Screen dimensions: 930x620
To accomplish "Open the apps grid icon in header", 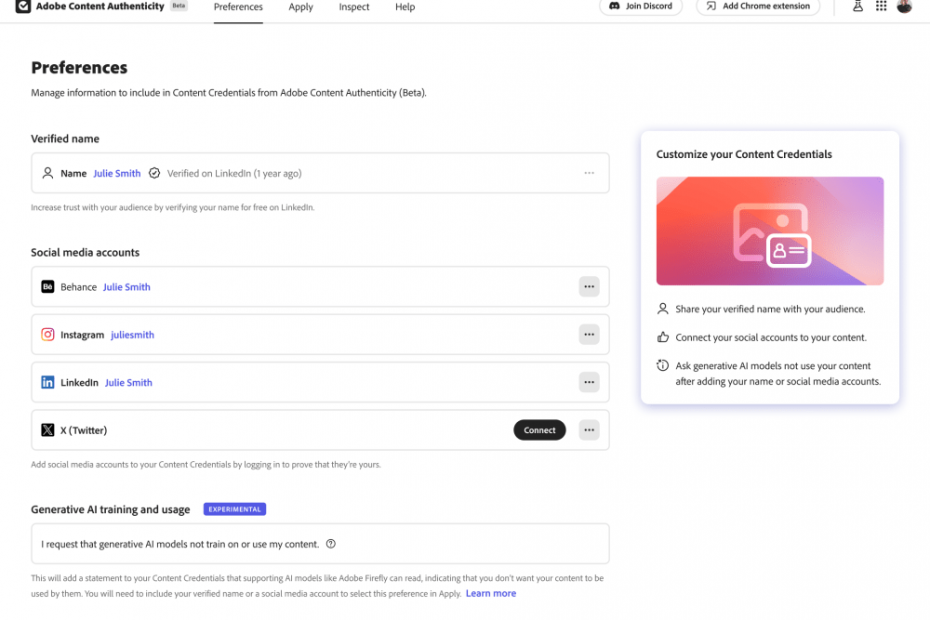I will [x=881, y=7].
